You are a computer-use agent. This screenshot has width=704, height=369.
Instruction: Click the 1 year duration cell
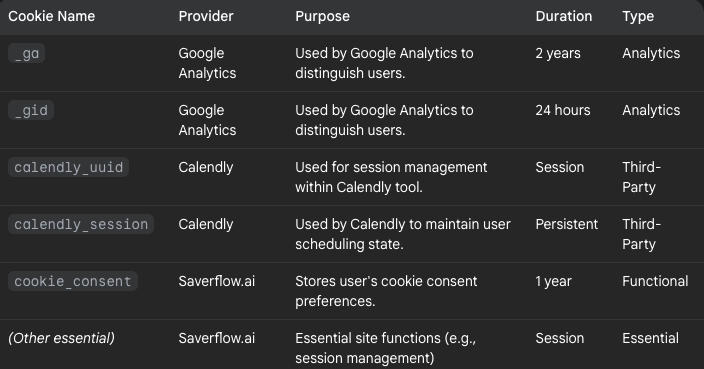tap(554, 281)
